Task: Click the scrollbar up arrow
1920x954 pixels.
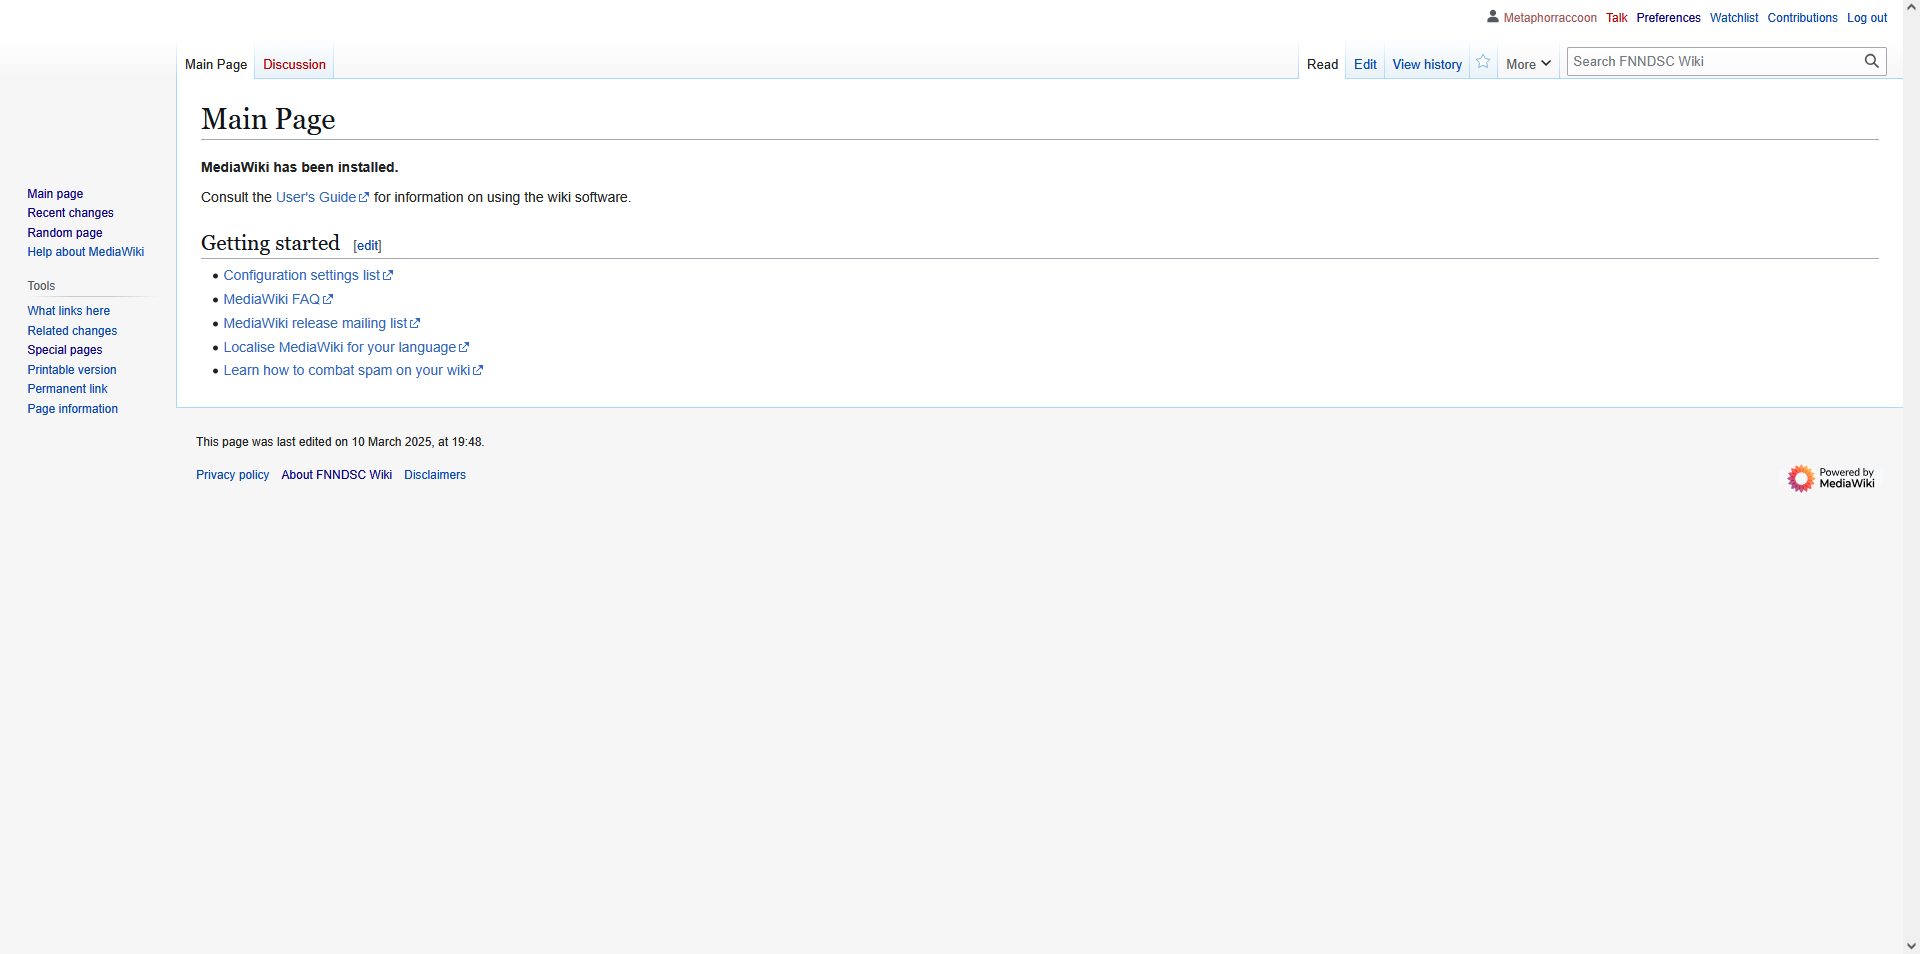Action: coord(1911,7)
